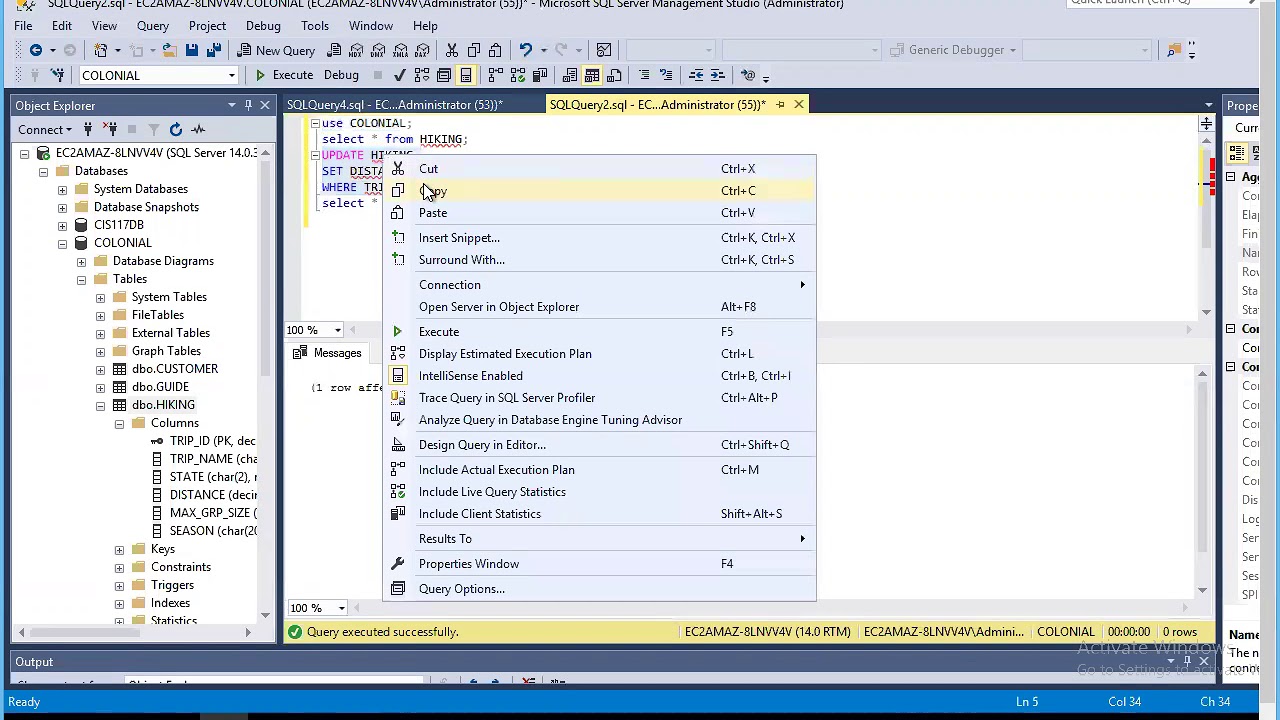Click the Copy icon in context menu
Image resolution: width=1280 pixels, height=720 pixels.
pyautogui.click(x=398, y=191)
